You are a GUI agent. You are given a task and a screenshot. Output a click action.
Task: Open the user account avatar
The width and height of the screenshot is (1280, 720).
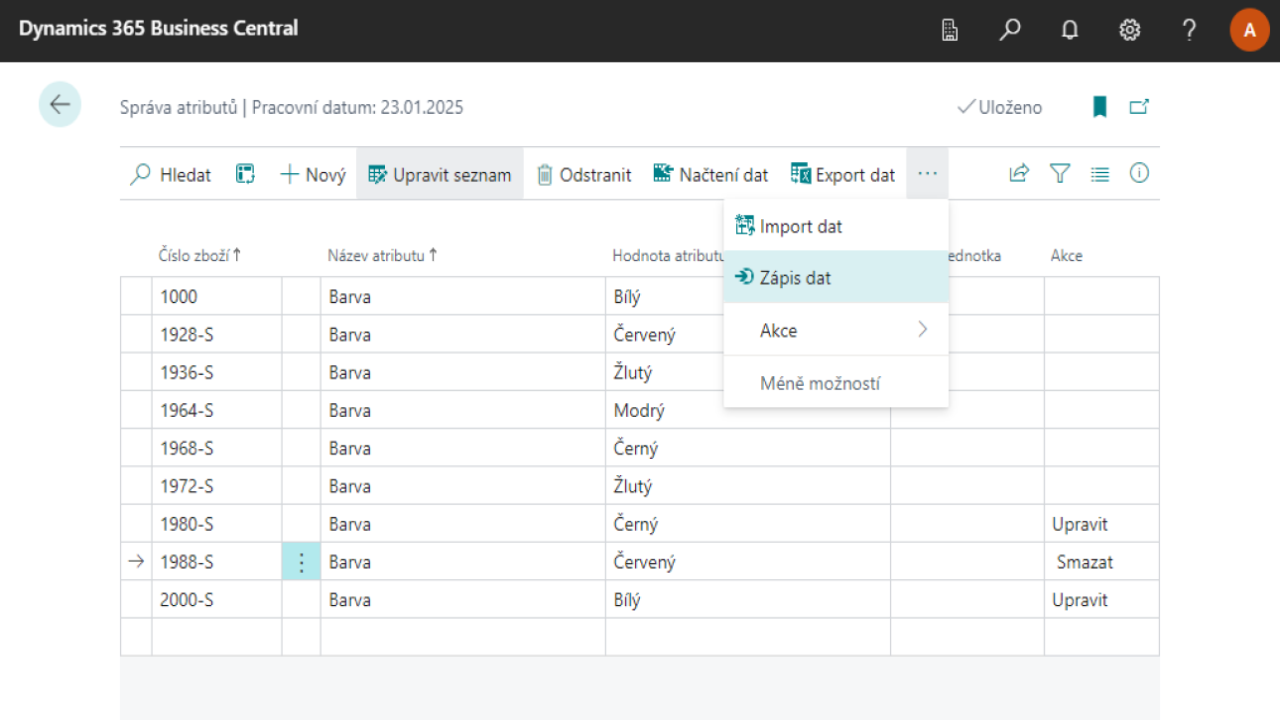tap(1249, 30)
